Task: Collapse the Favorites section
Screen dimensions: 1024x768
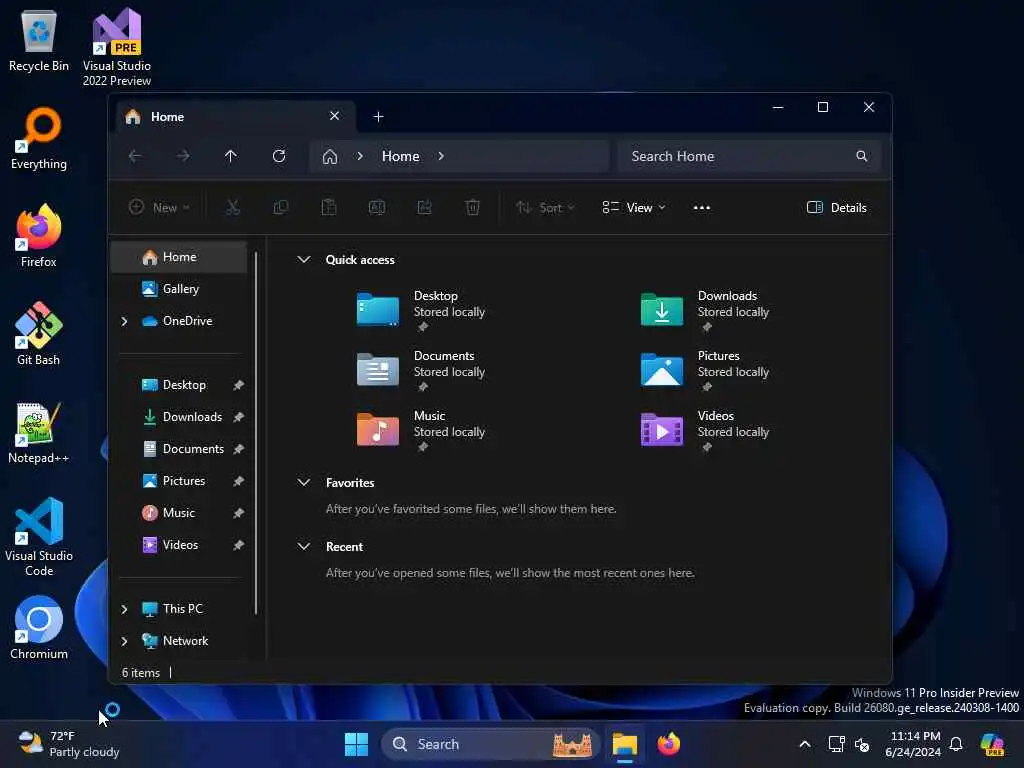Action: [304, 483]
